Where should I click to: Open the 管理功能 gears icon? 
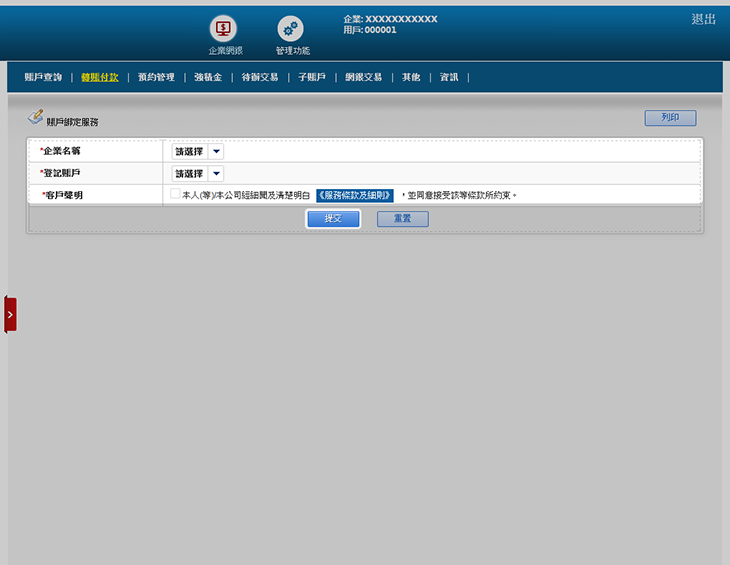click(291, 29)
